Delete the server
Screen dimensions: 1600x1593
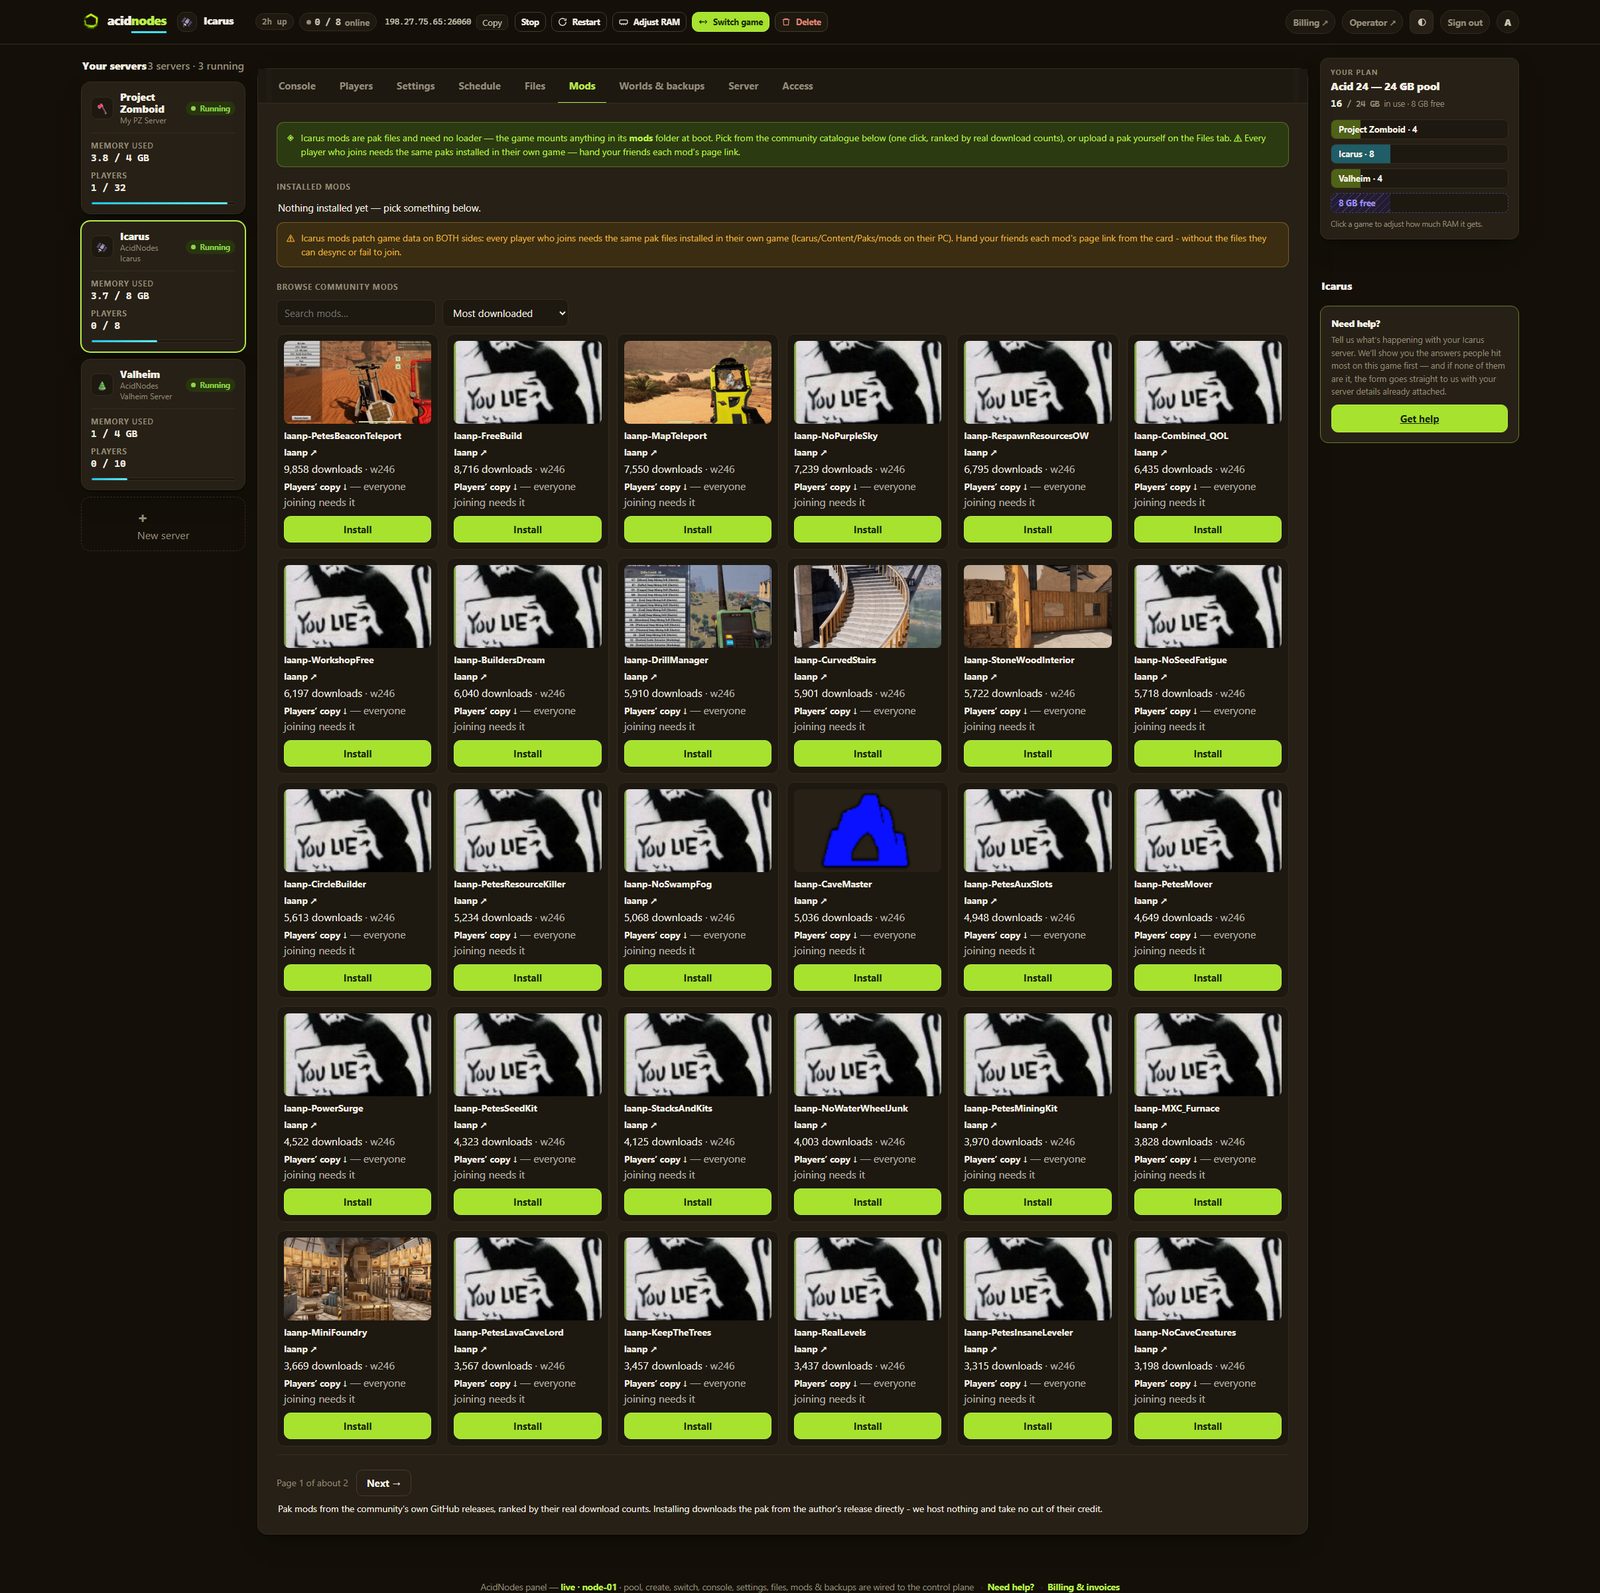pyautogui.click(x=801, y=22)
